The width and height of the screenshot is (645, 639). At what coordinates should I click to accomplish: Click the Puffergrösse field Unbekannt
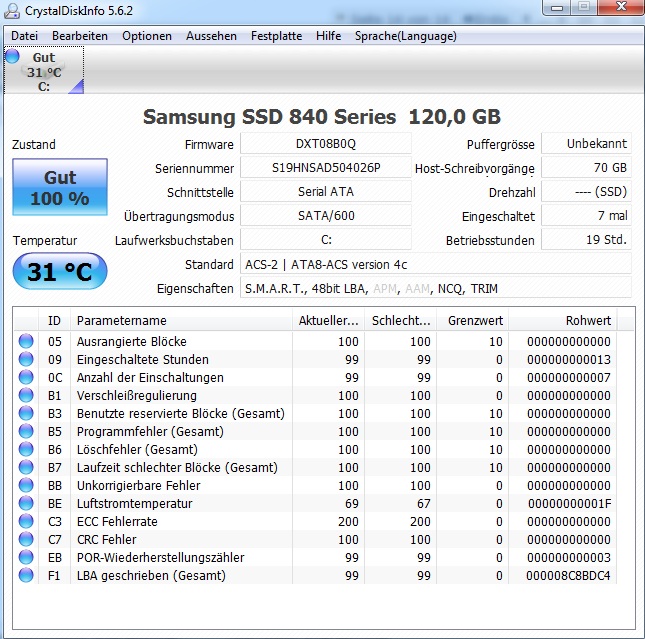pos(586,144)
